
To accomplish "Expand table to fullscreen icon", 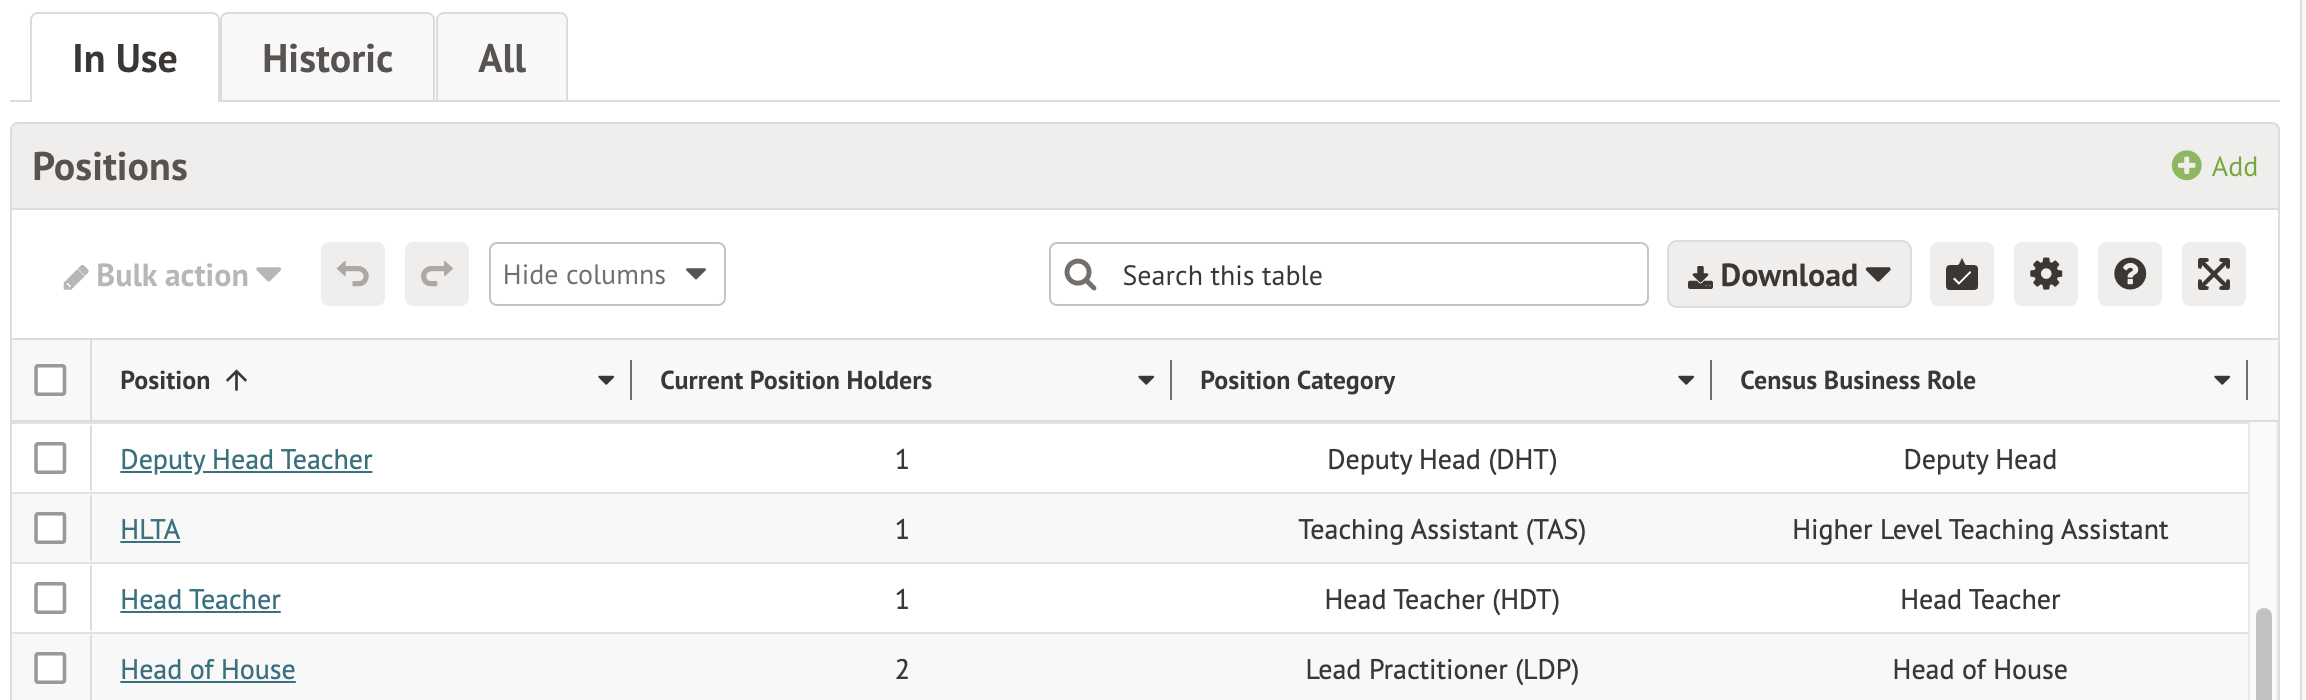I will (x=2213, y=274).
